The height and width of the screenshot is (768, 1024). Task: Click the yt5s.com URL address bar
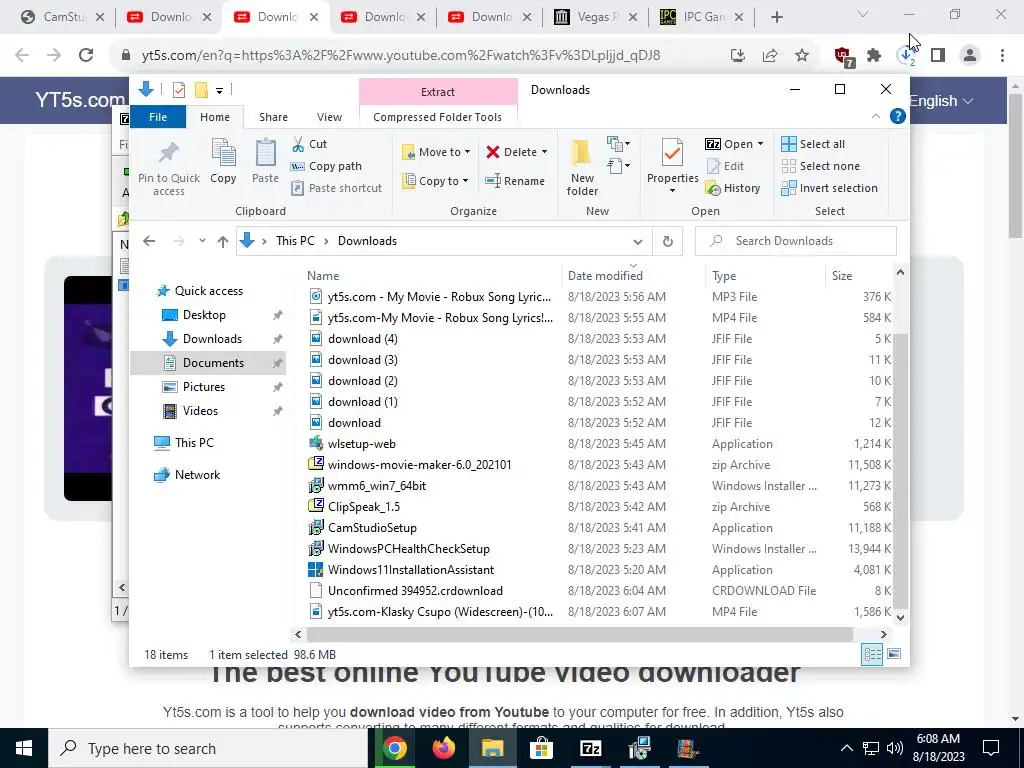pos(400,56)
